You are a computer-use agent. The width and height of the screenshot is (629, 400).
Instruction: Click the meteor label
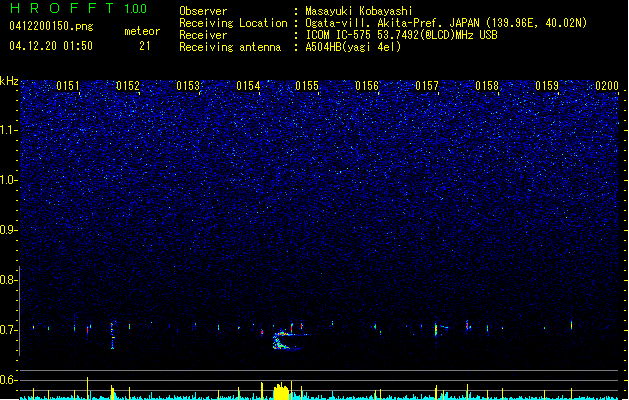pos(142,31)
